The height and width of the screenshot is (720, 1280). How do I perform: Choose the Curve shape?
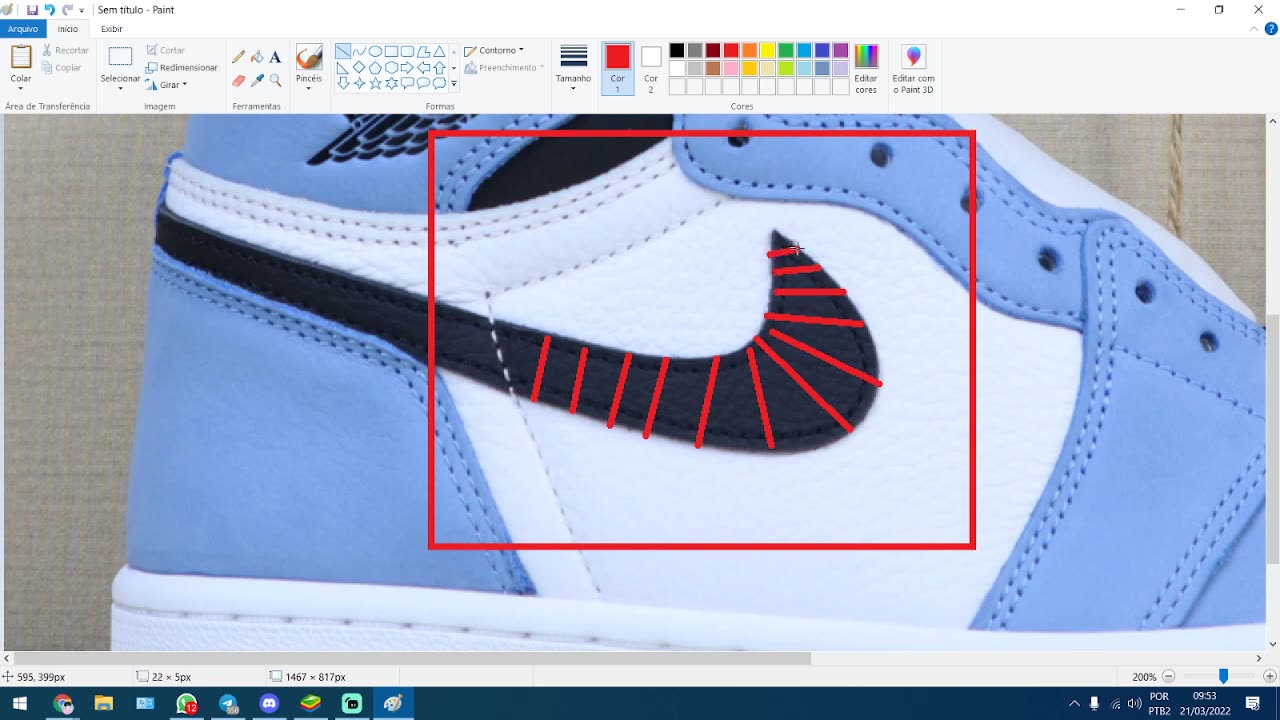coord(359,51)
